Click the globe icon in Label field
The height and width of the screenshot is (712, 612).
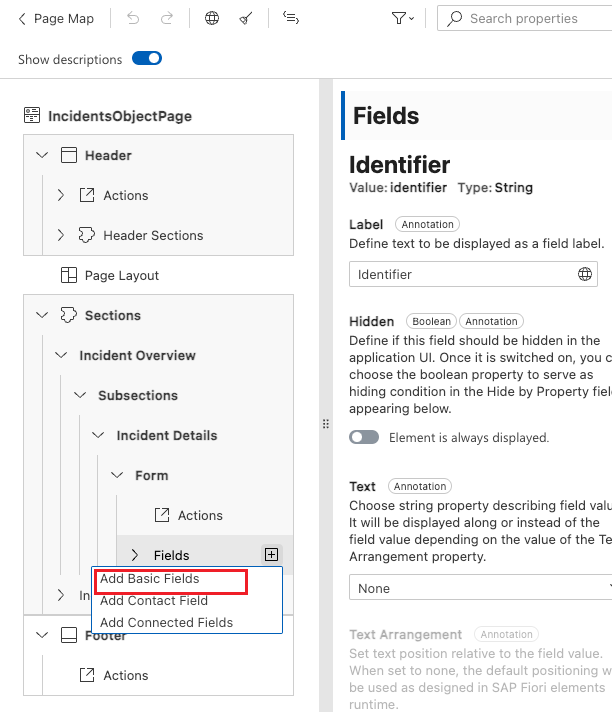tap(585, 274)
